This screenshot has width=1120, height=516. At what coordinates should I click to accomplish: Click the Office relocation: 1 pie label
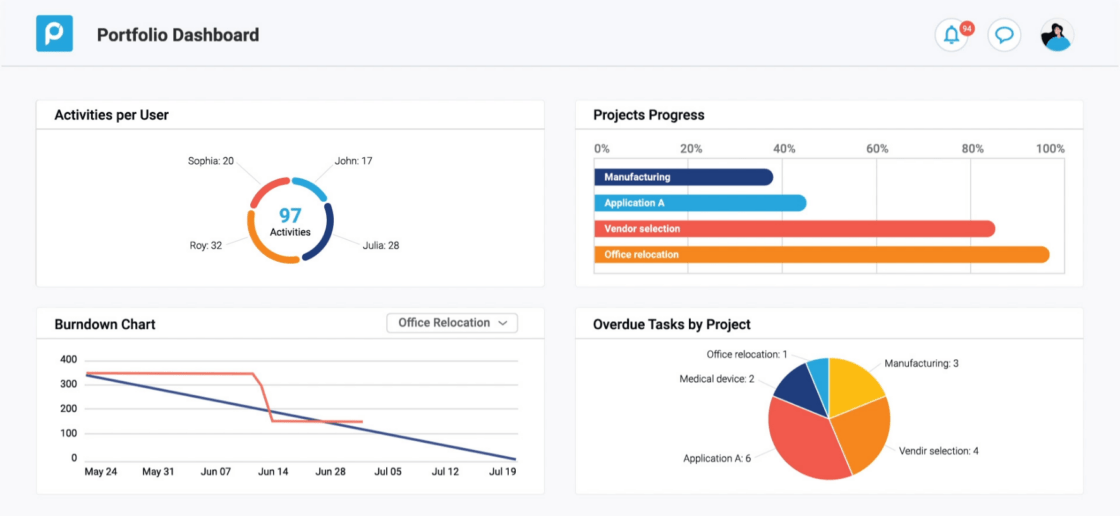[x=747, y=354]
